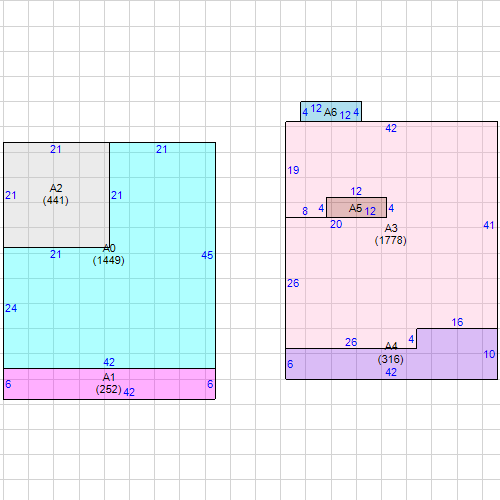The height and width of the screenshot is (500, 500).
Task: Click the 16 dimension label
Action: tap(457, 322)
